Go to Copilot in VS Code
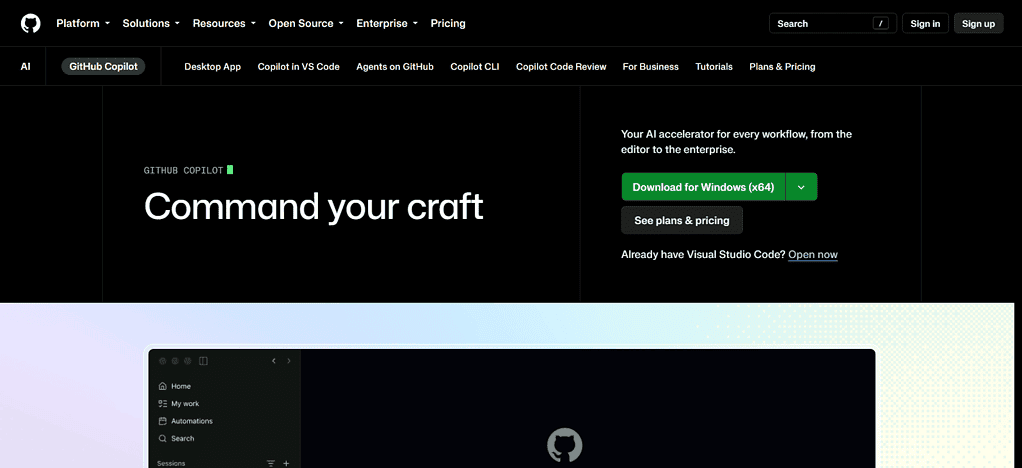 [x=299, y=66]
